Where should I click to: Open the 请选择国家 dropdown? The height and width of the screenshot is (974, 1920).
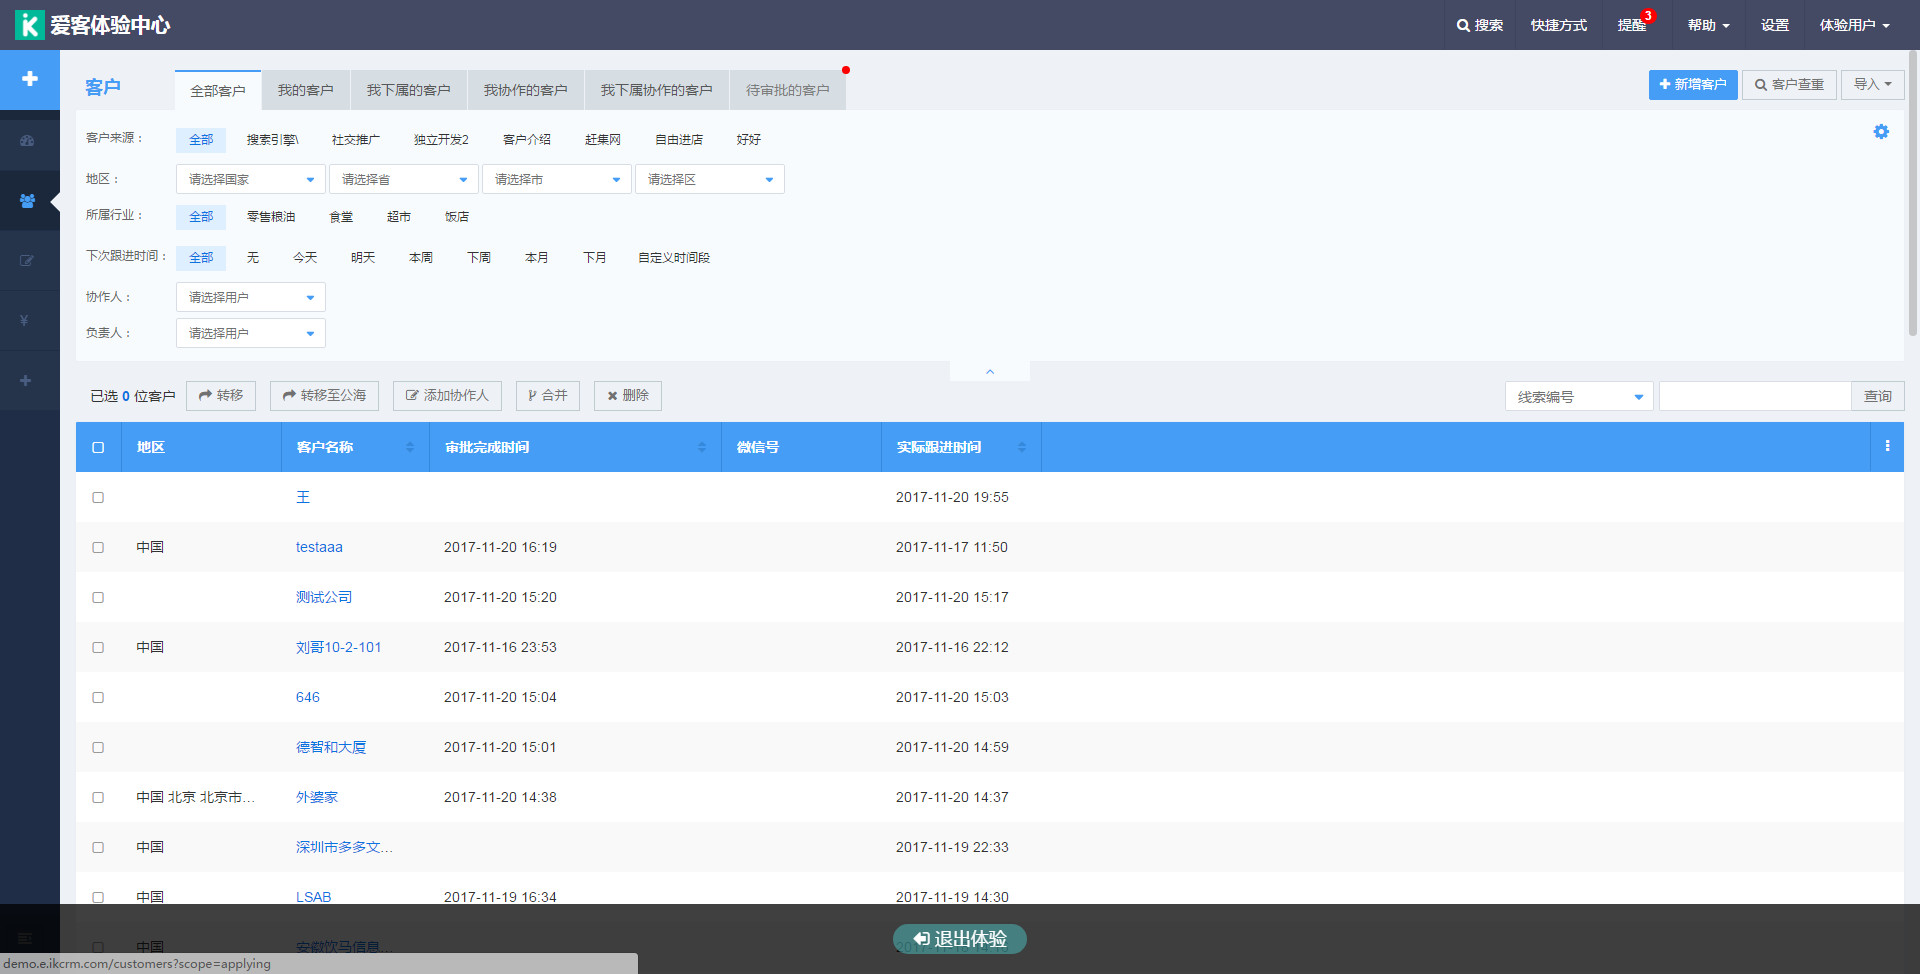(x=251, y=180)
